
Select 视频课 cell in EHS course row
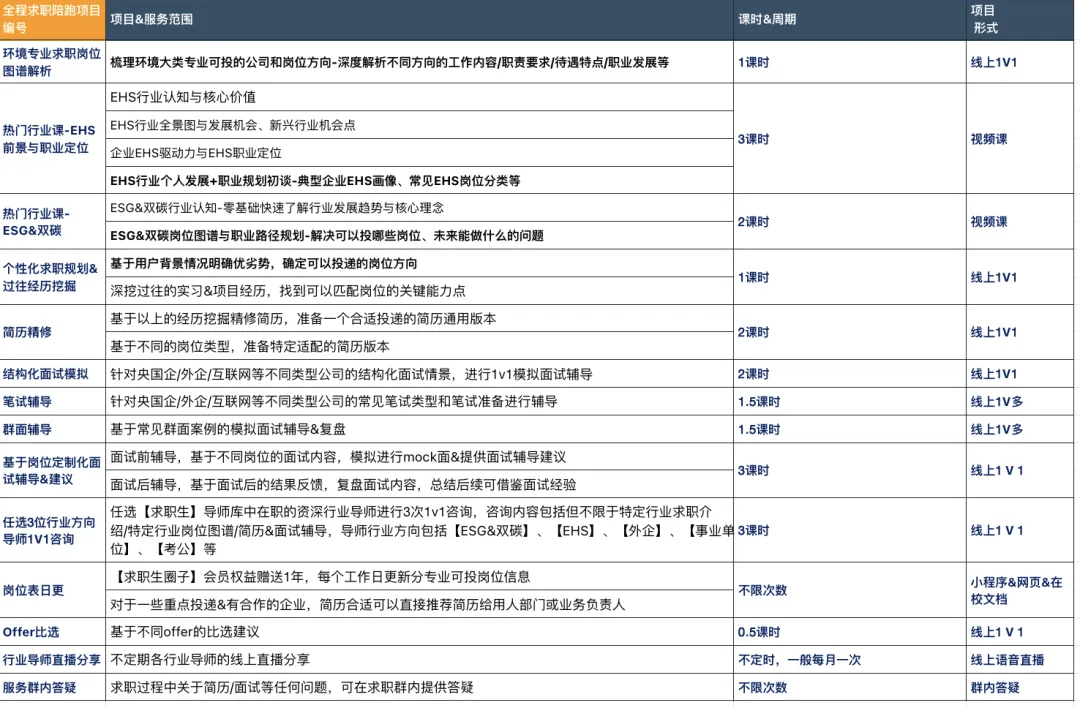(x=1020, y=138)
